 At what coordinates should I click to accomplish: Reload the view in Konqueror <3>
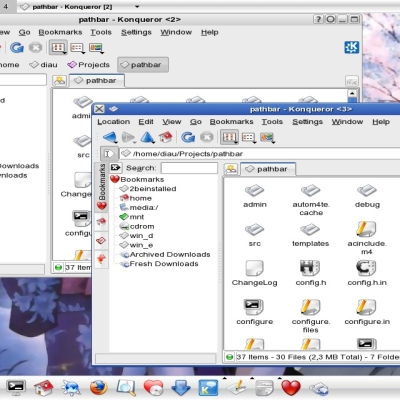(188, 137)
